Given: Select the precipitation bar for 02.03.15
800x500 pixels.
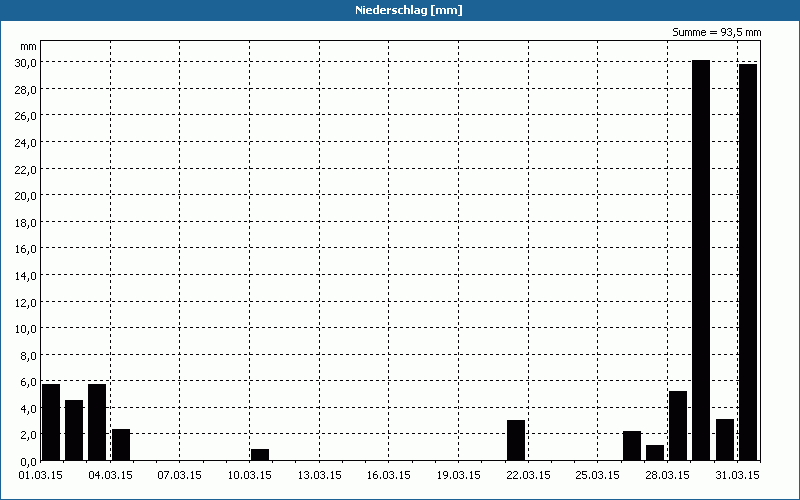Looking at the screenshot, I should pyautogui.click(x=74, y=430).
